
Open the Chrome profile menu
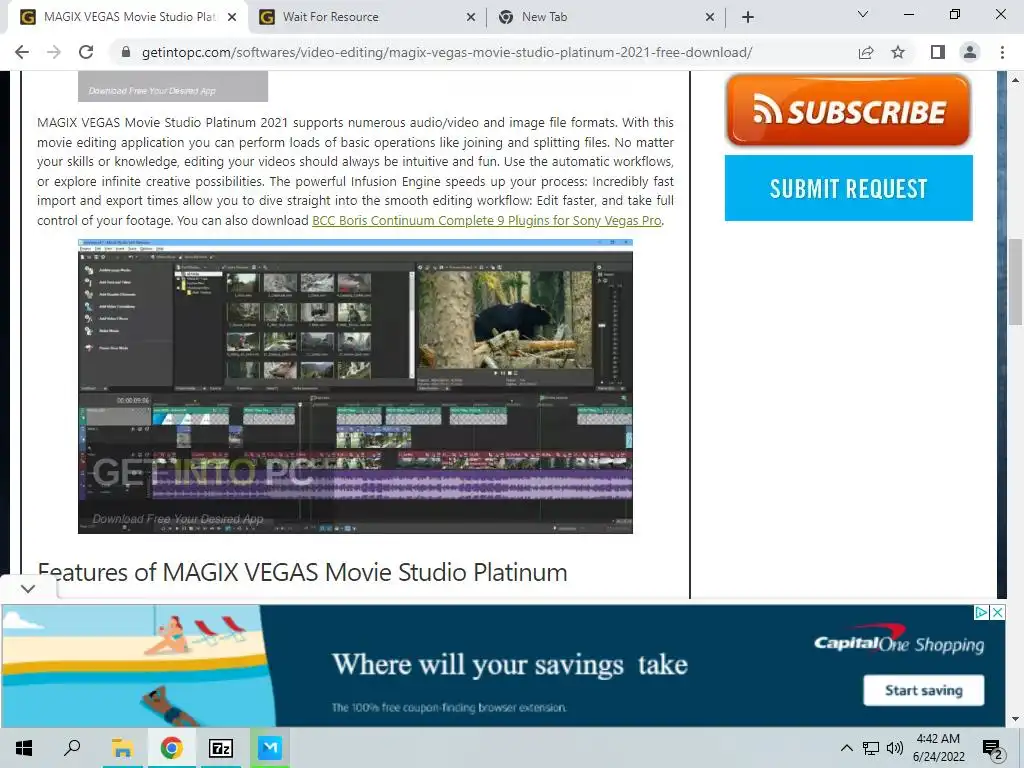point(970,52)
